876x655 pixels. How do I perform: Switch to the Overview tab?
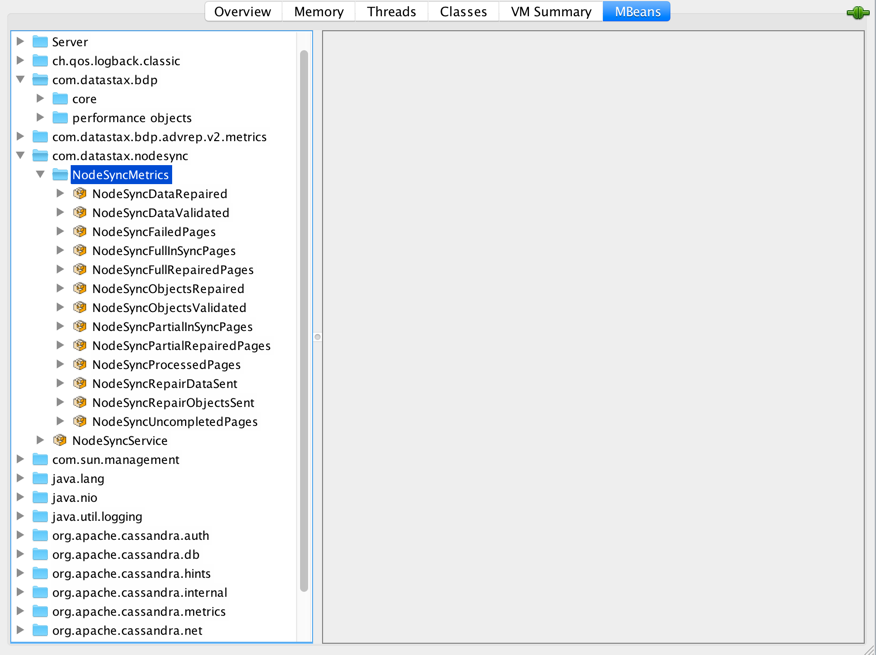pyautogui.click(x=242, y=12)
